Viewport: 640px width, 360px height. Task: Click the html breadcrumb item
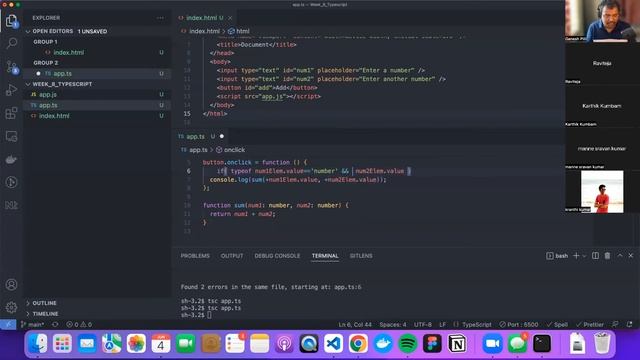pos(239,31)
